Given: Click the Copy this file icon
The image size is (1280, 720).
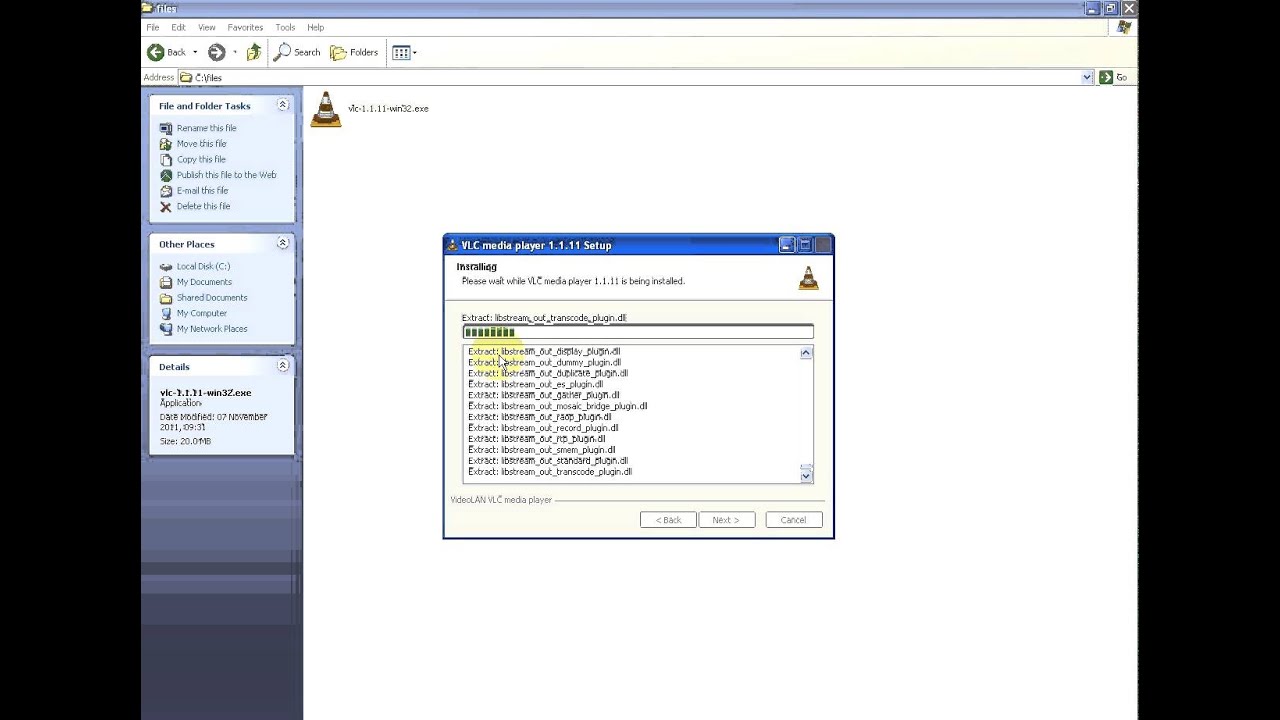Looking at the screenshot, I should (x=166, y=159).
